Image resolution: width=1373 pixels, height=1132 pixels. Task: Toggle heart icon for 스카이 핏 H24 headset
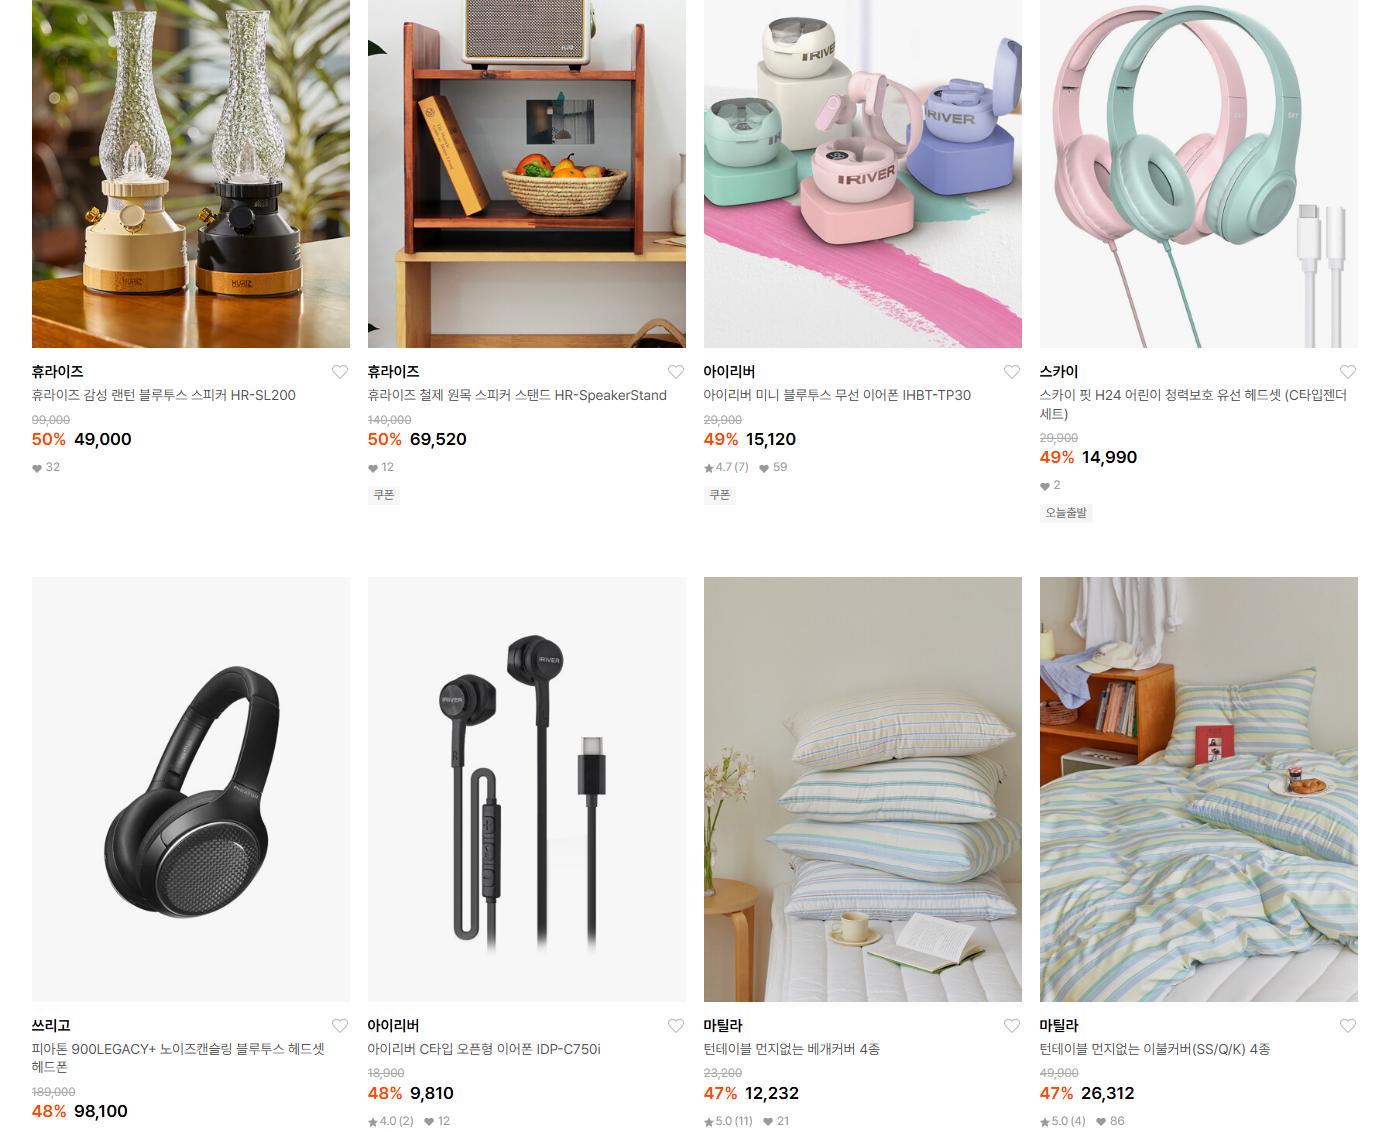pyautogui.click(x=1348, y=372)
